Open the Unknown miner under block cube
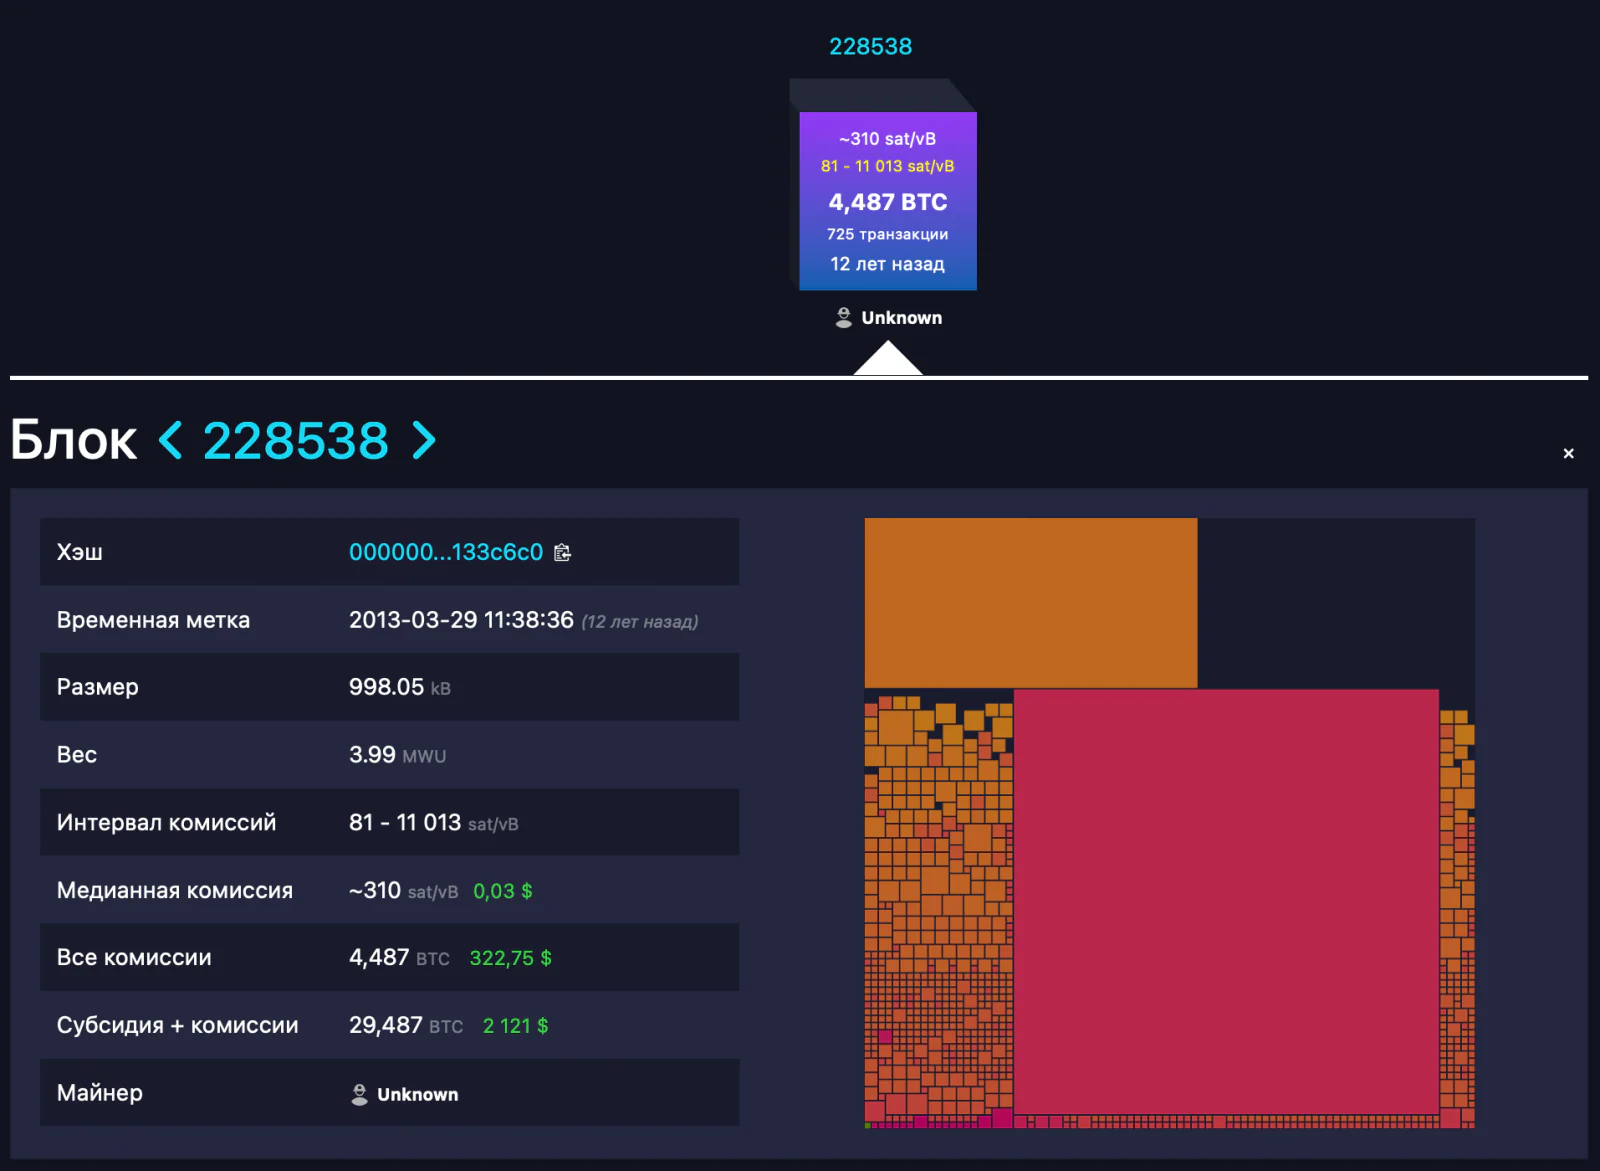 tap(901, 318)
